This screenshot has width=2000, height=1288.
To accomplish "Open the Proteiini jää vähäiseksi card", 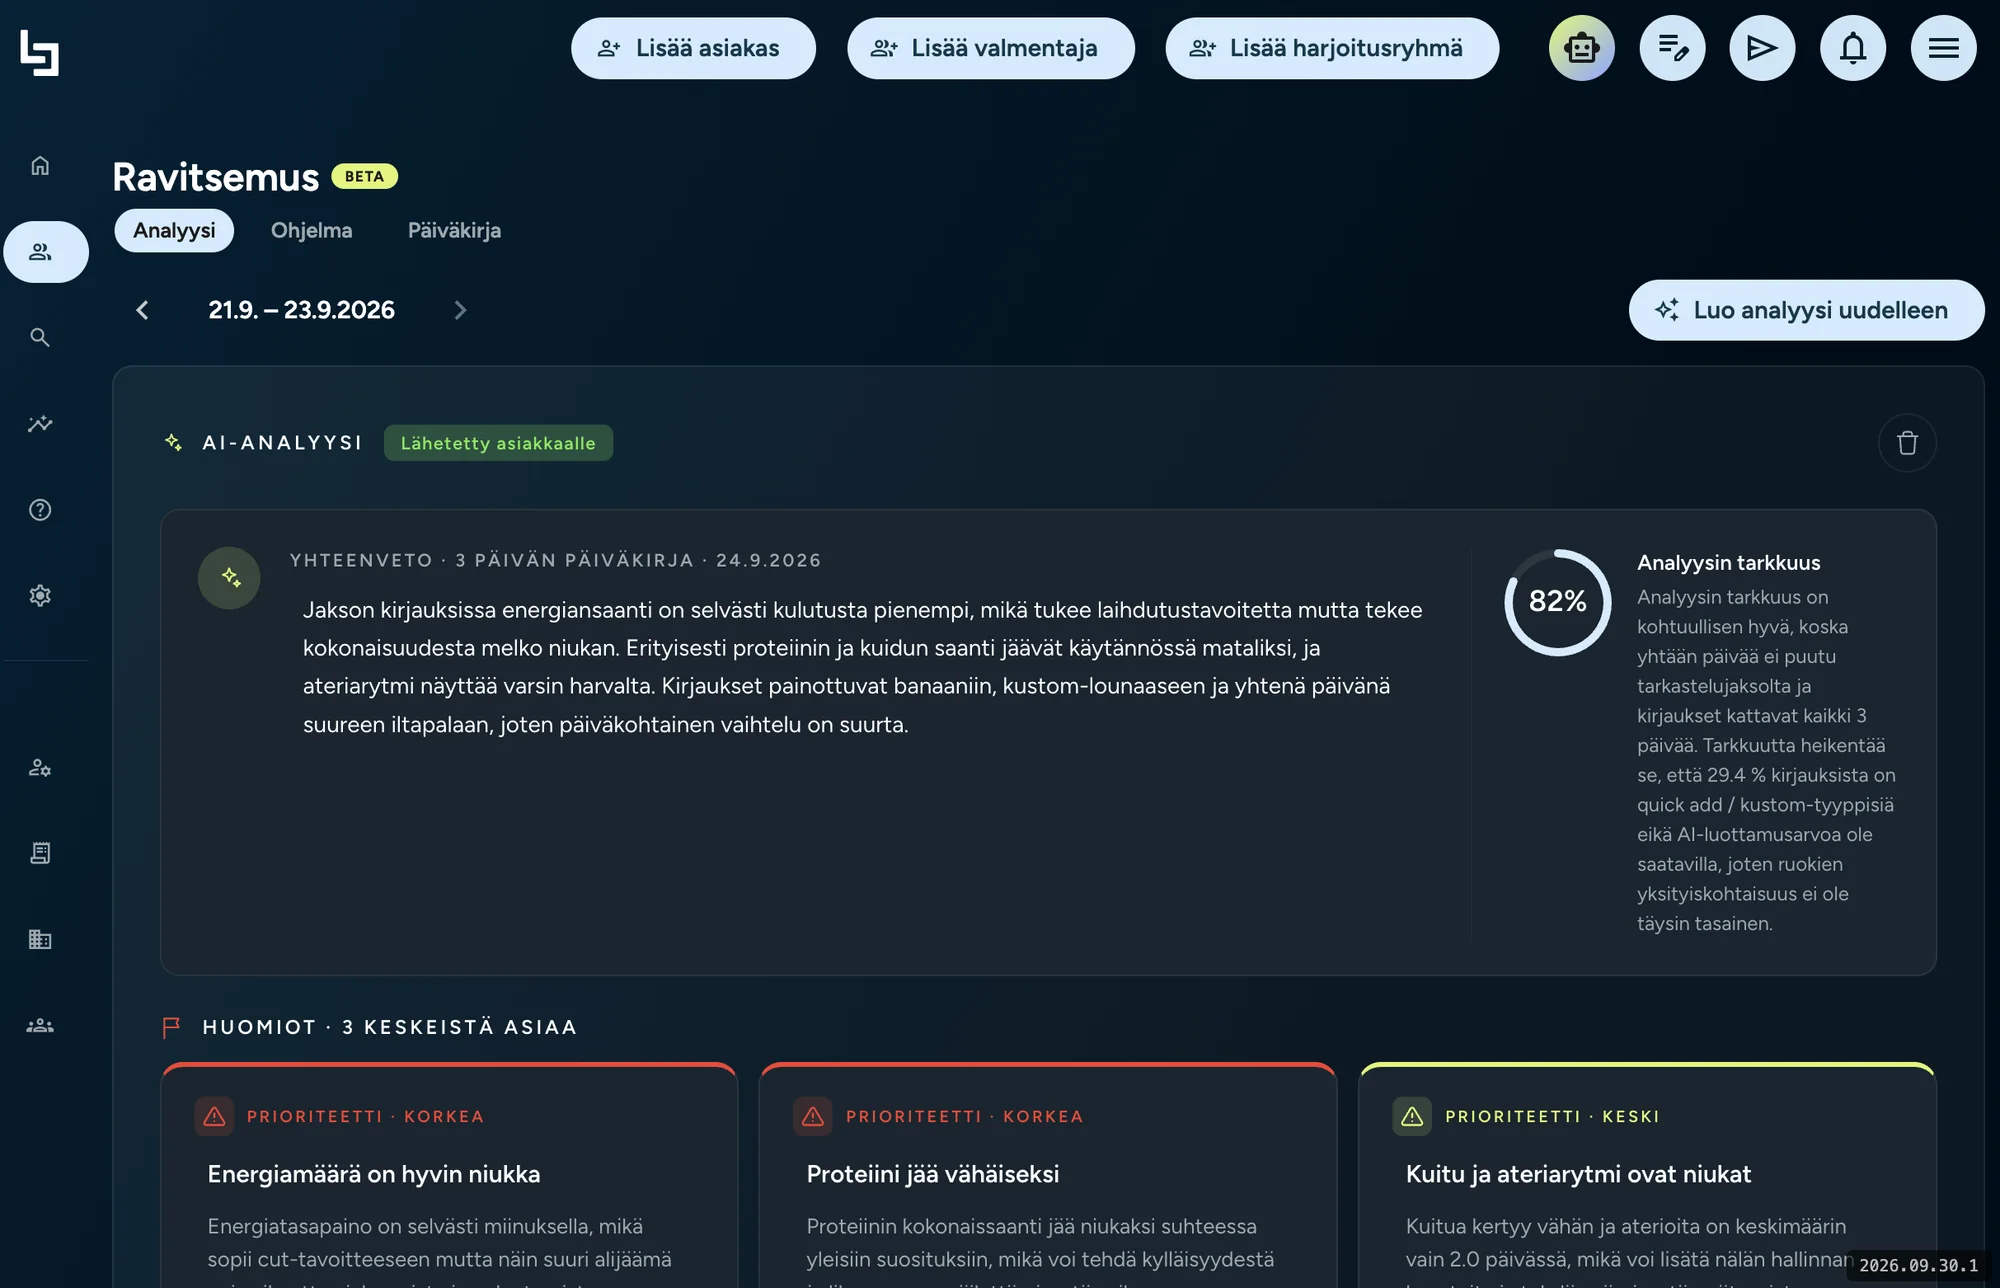I will pyautogui.click(x=1048, y=1176).
